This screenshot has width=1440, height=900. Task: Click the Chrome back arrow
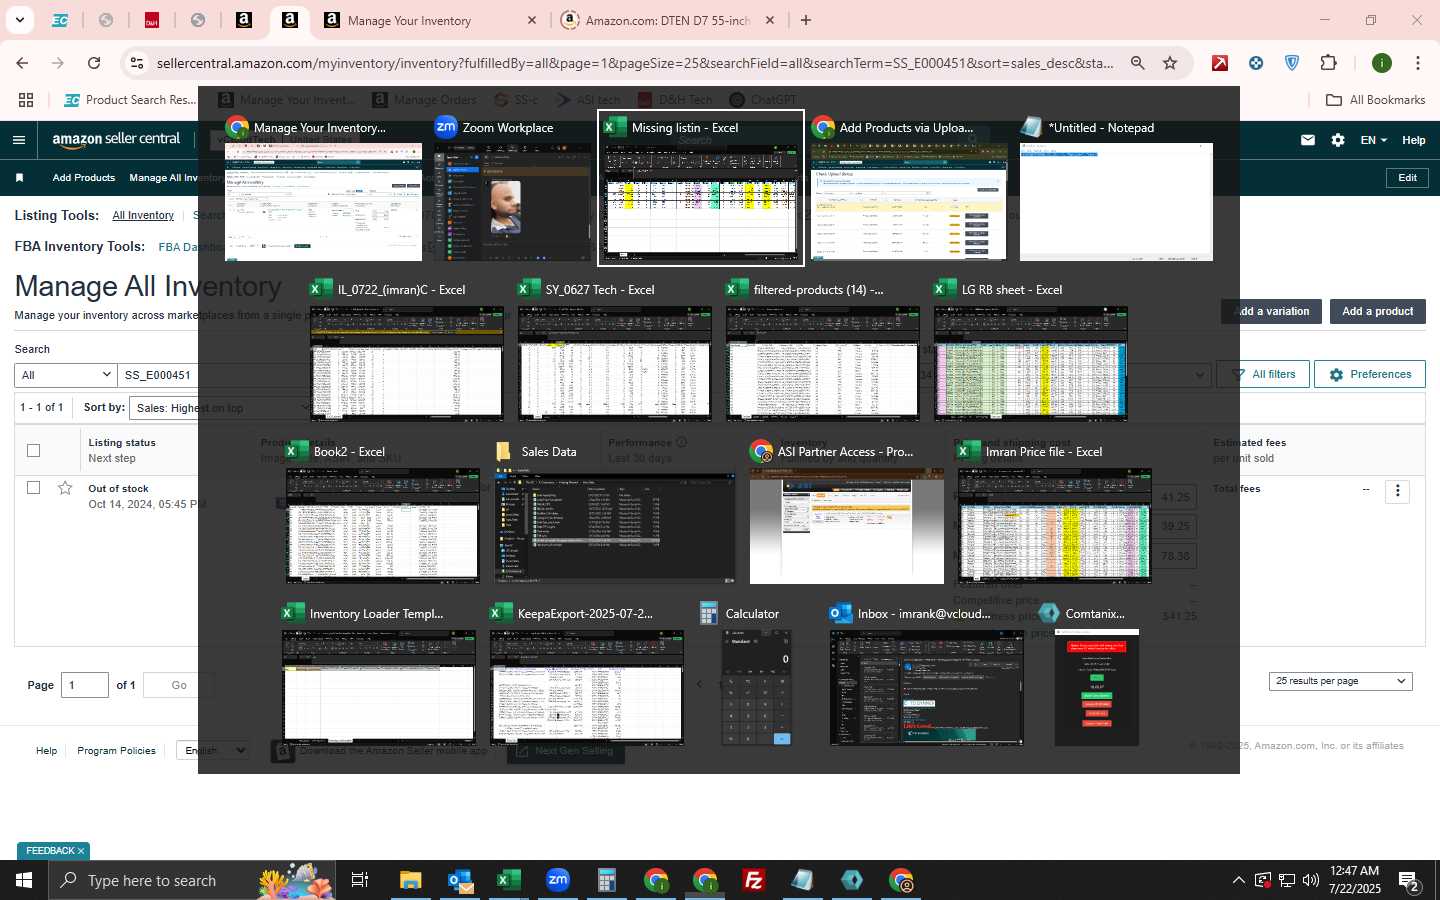(x=22, y=63)
